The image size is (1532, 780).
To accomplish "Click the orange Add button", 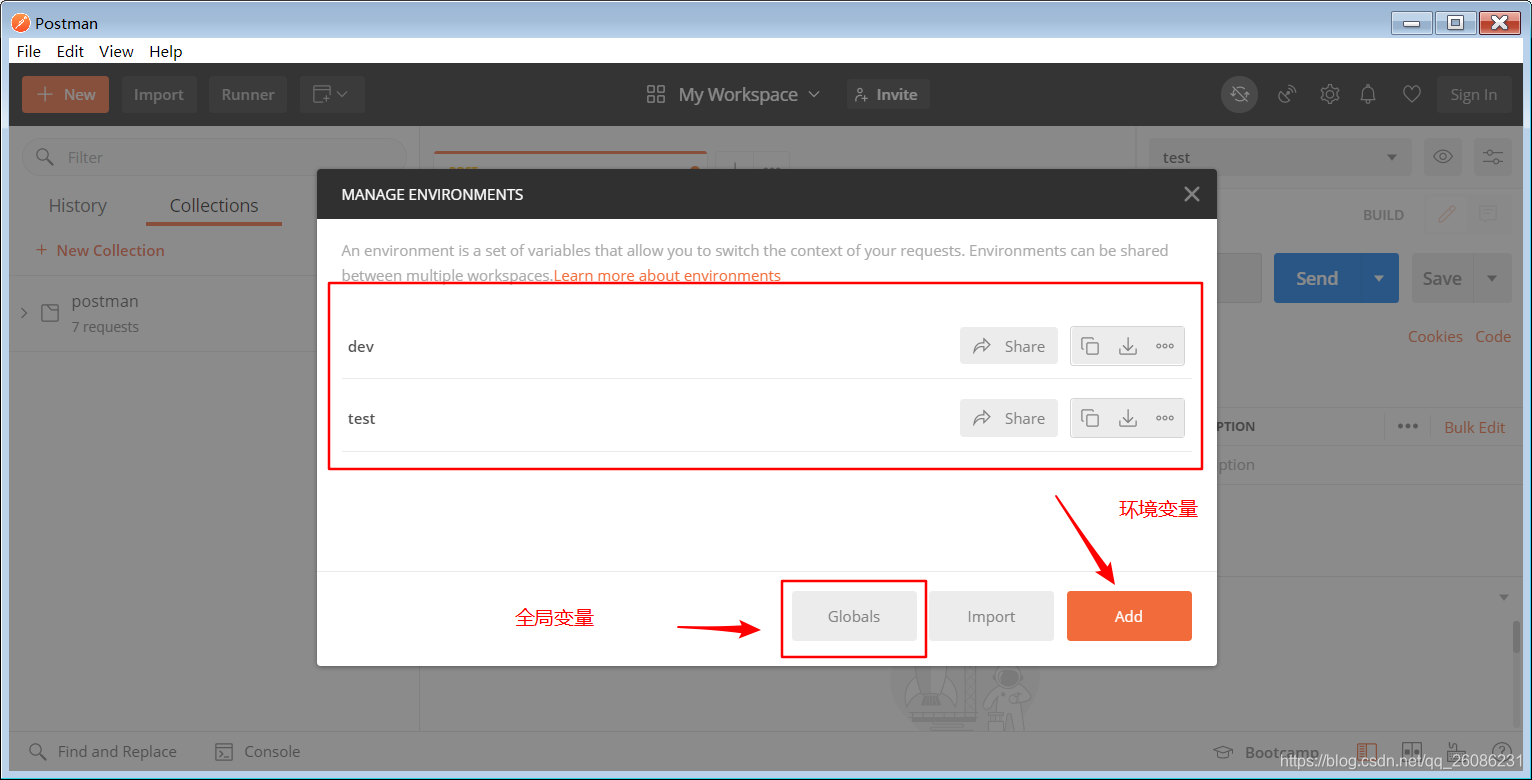I will coord(1129,616).
